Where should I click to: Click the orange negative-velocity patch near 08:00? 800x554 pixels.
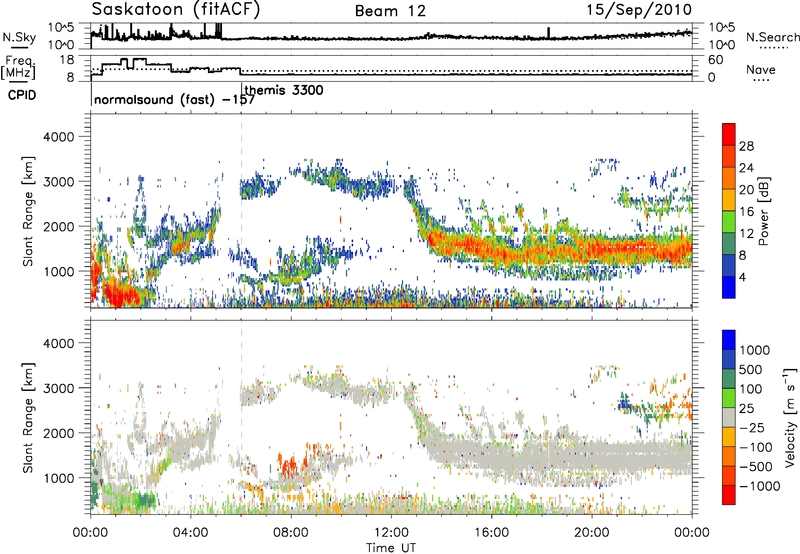pos(288,465)
